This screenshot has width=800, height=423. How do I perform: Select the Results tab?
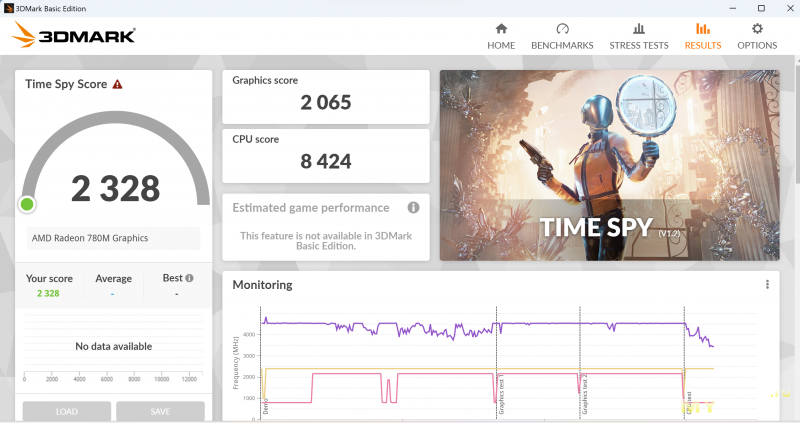pyautogui.click(x=703, y=36)
